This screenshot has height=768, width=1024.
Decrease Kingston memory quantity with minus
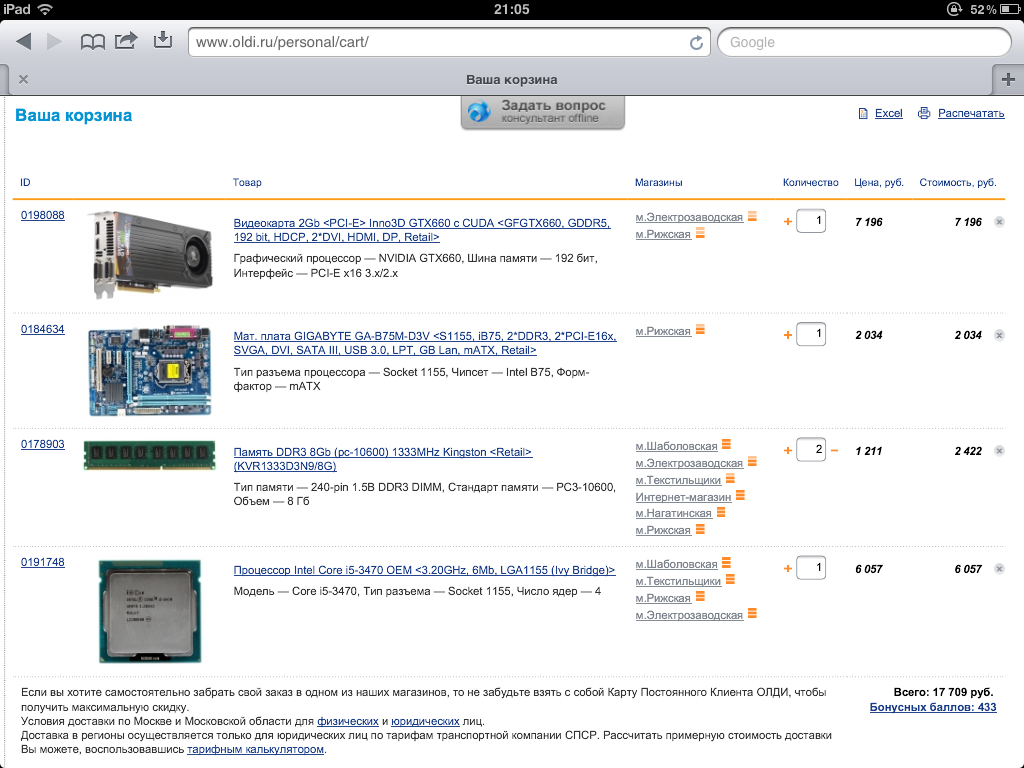point(834,451)
